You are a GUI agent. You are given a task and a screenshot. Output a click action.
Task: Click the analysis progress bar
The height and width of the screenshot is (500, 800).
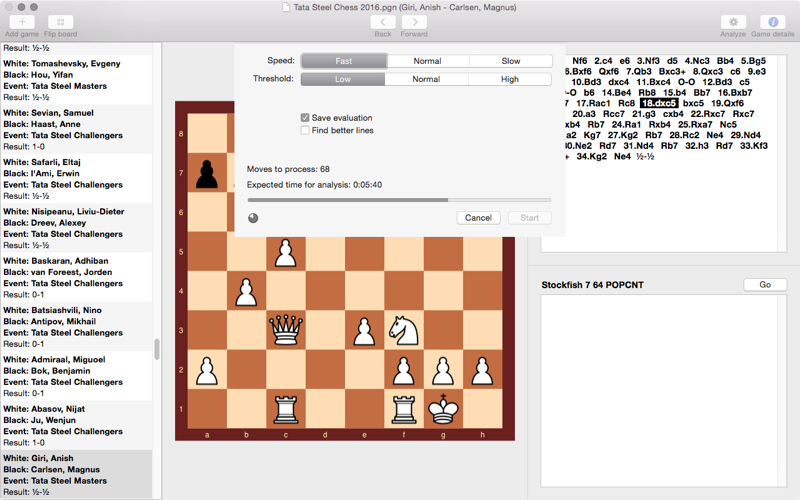[x=399, y=200]
